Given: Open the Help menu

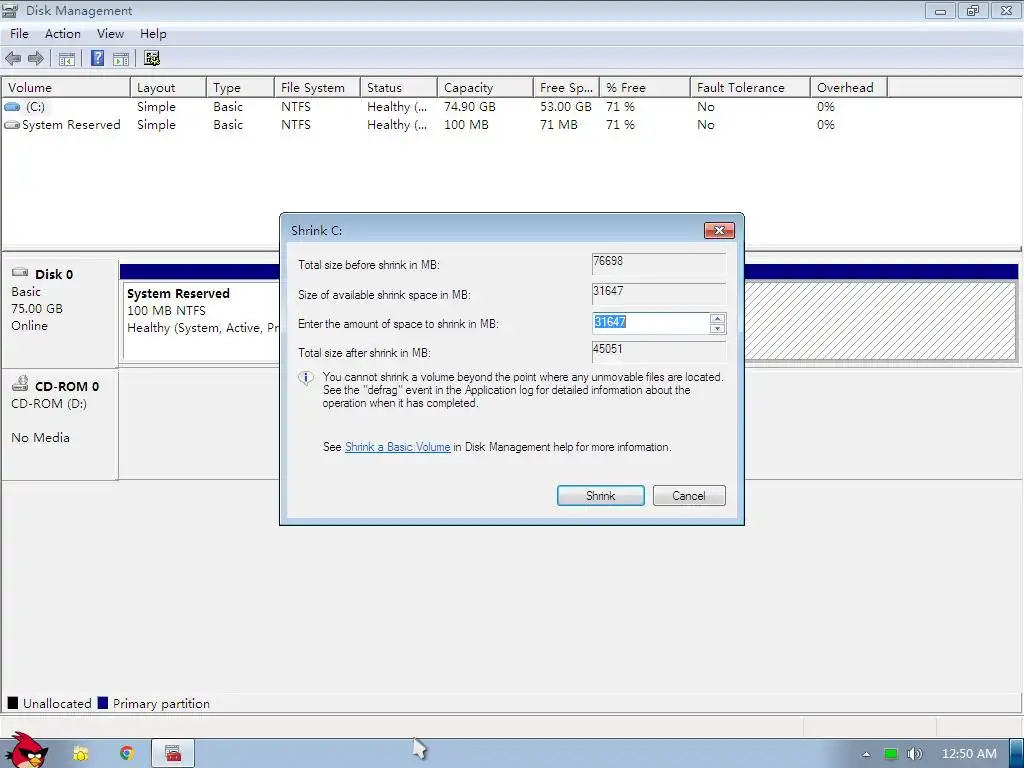Looking at the screenshot, I should click(153, 34).
